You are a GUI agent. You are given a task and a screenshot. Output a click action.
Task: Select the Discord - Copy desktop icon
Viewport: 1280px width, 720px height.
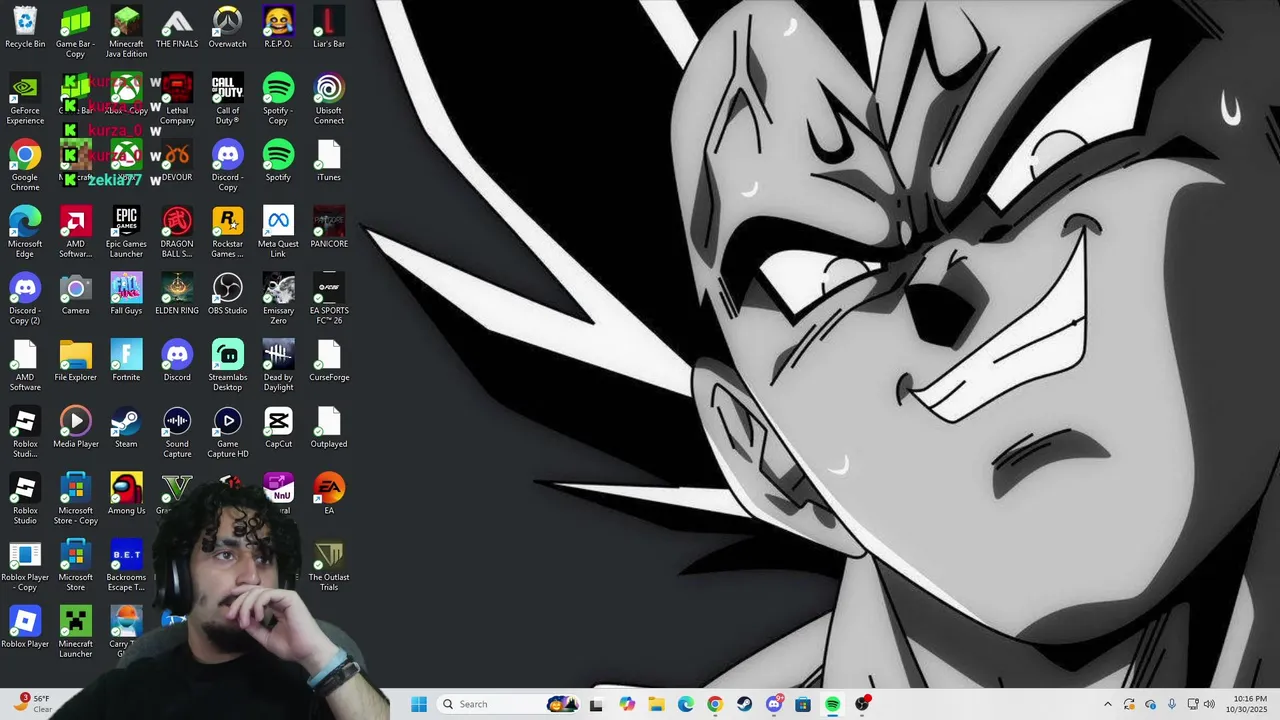[228, 165]
